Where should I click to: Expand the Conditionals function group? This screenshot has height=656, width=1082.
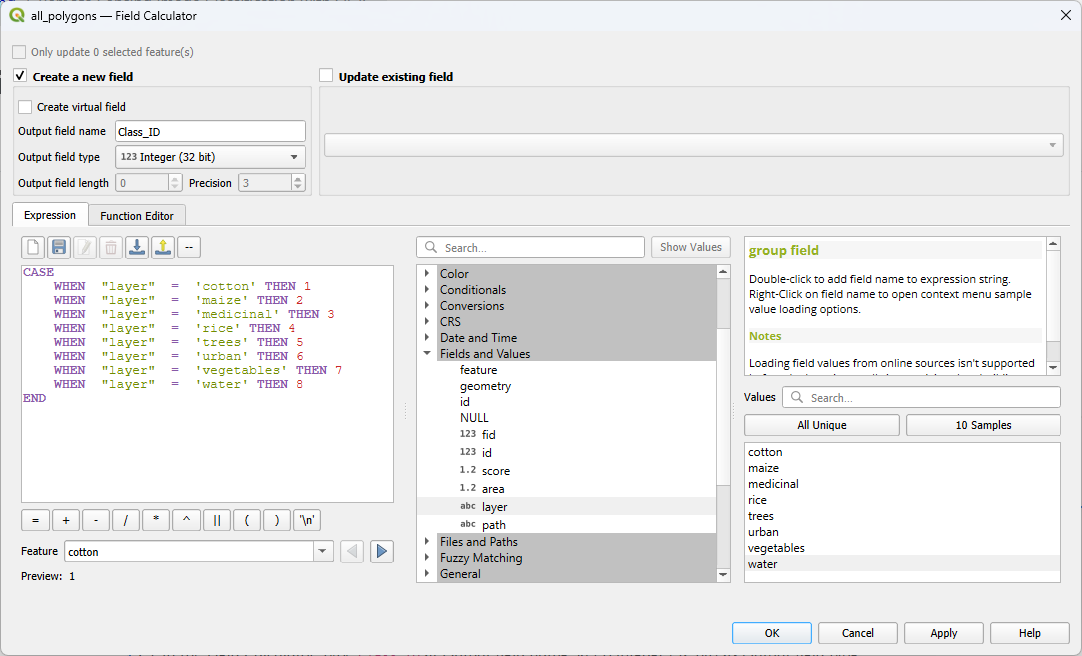[427, 290]
